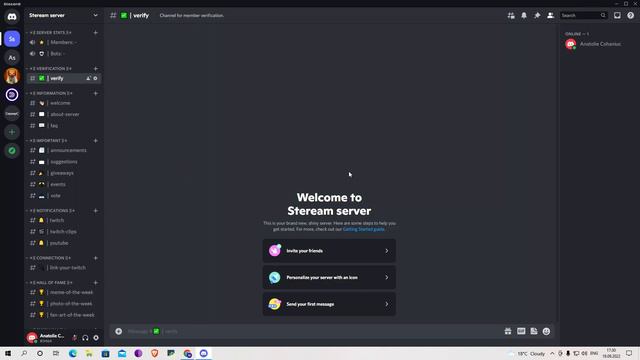Screen dimensions: 640x360
Task: Create invite for verify channel
Action: tap(88, 78)
